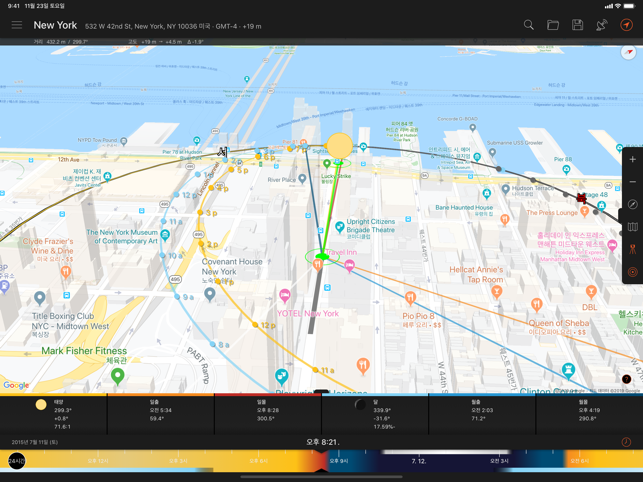Open the moon position panel
This screenshot has height=482, width=643.
375,415
